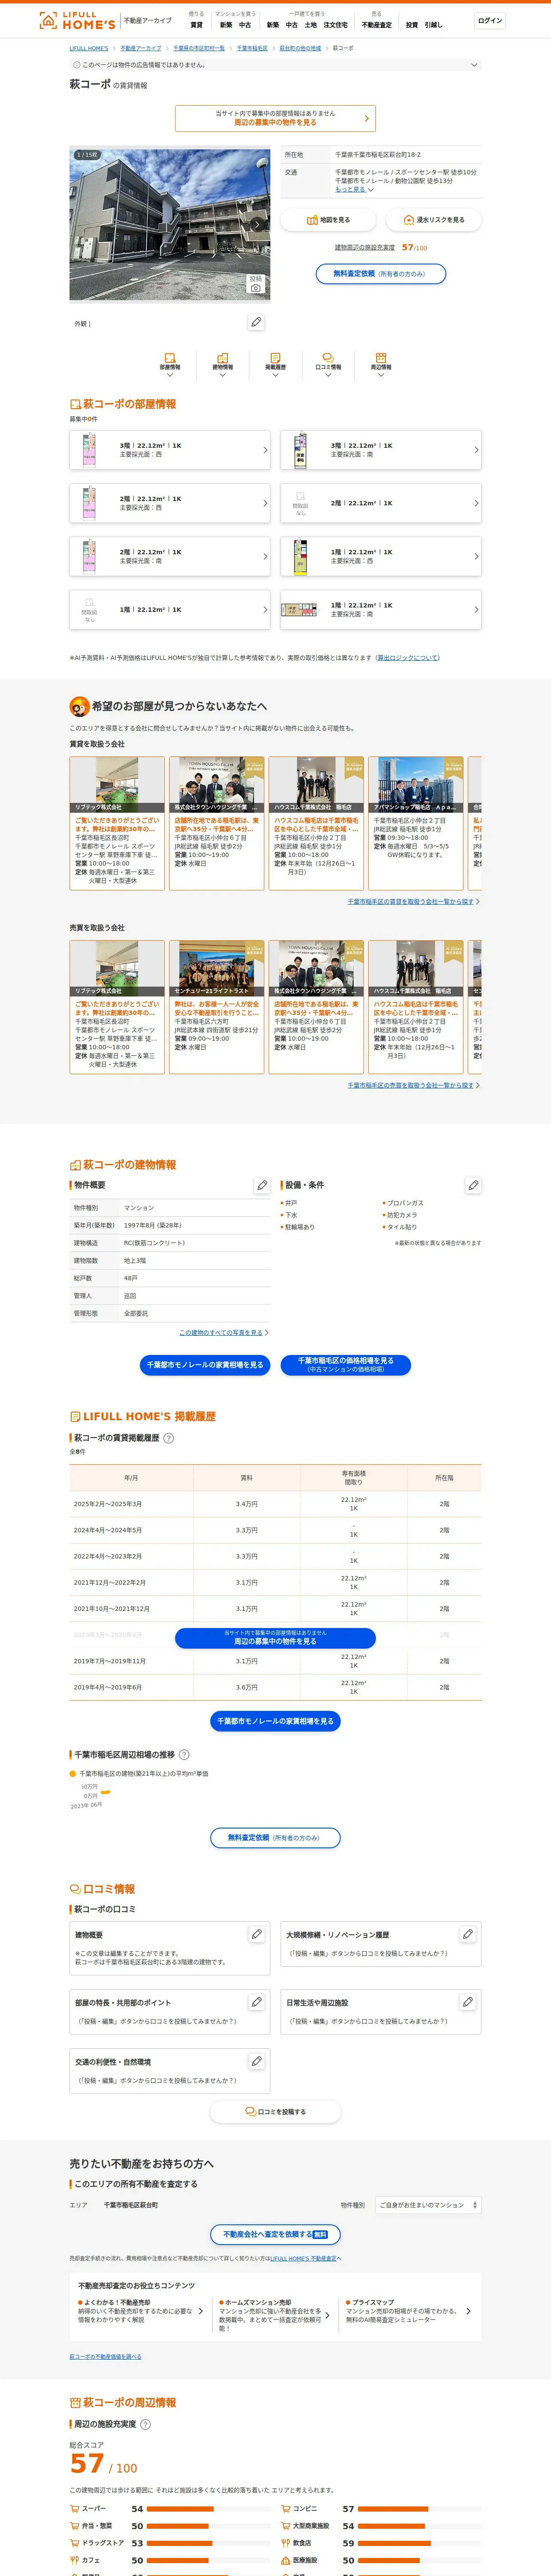Expand もっと見る under 交通

click(x=354, y=189)
